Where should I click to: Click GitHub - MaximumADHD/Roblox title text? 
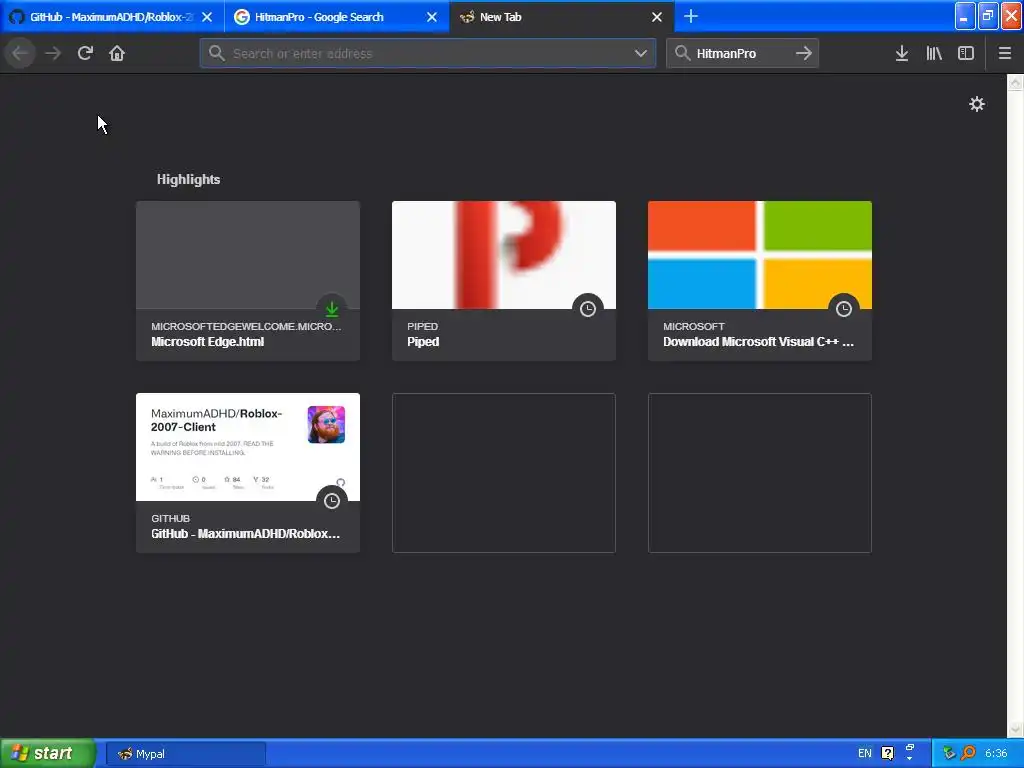tap(246, 534)
